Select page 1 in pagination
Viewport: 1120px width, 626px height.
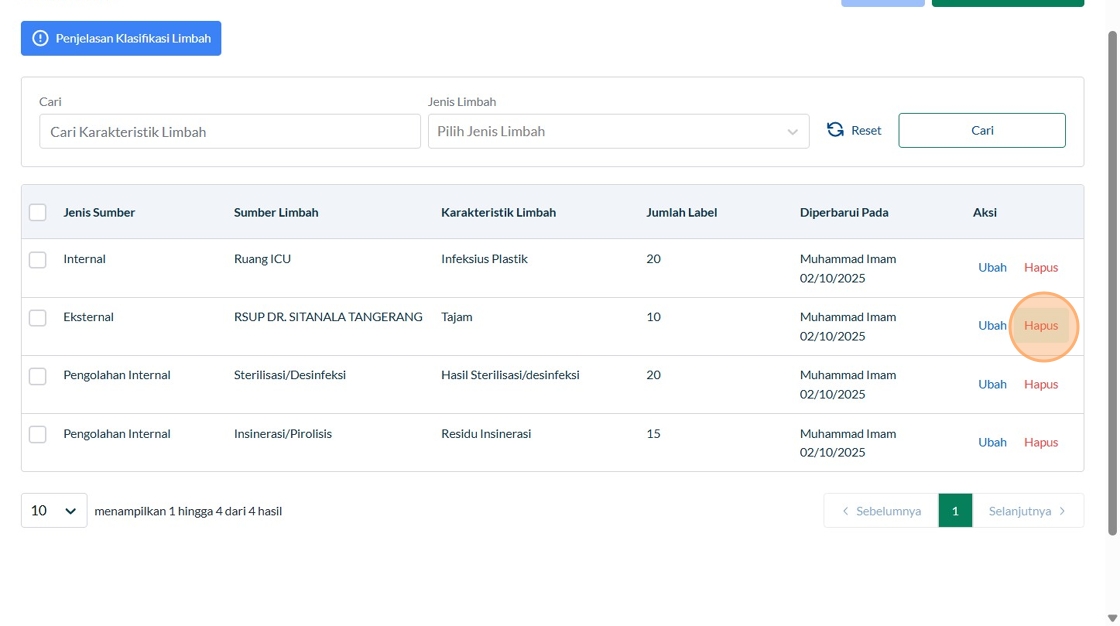tap(955, 511)
